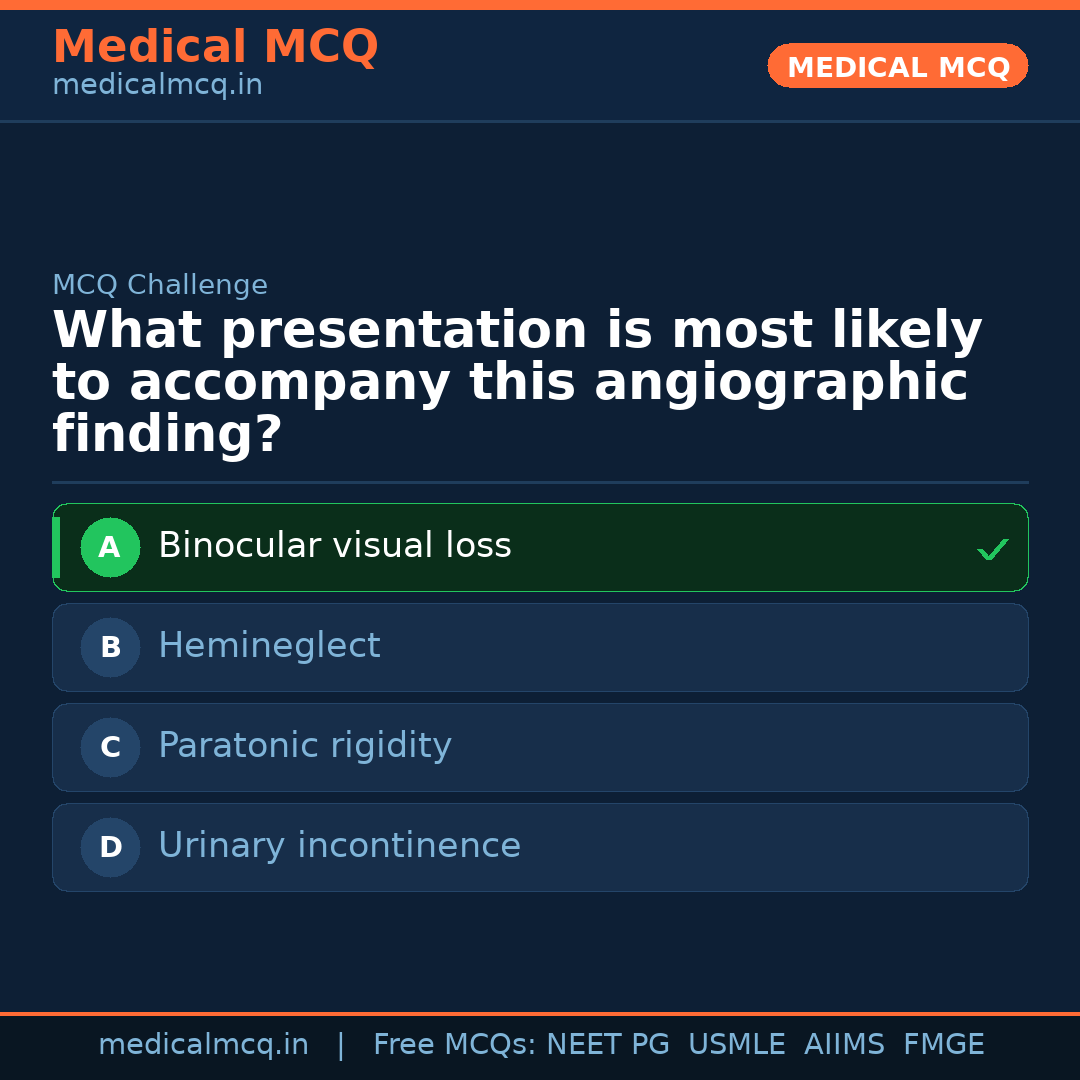Choose the C option circle badge
Viewport: 1080px width, 1080px height.
110,747
